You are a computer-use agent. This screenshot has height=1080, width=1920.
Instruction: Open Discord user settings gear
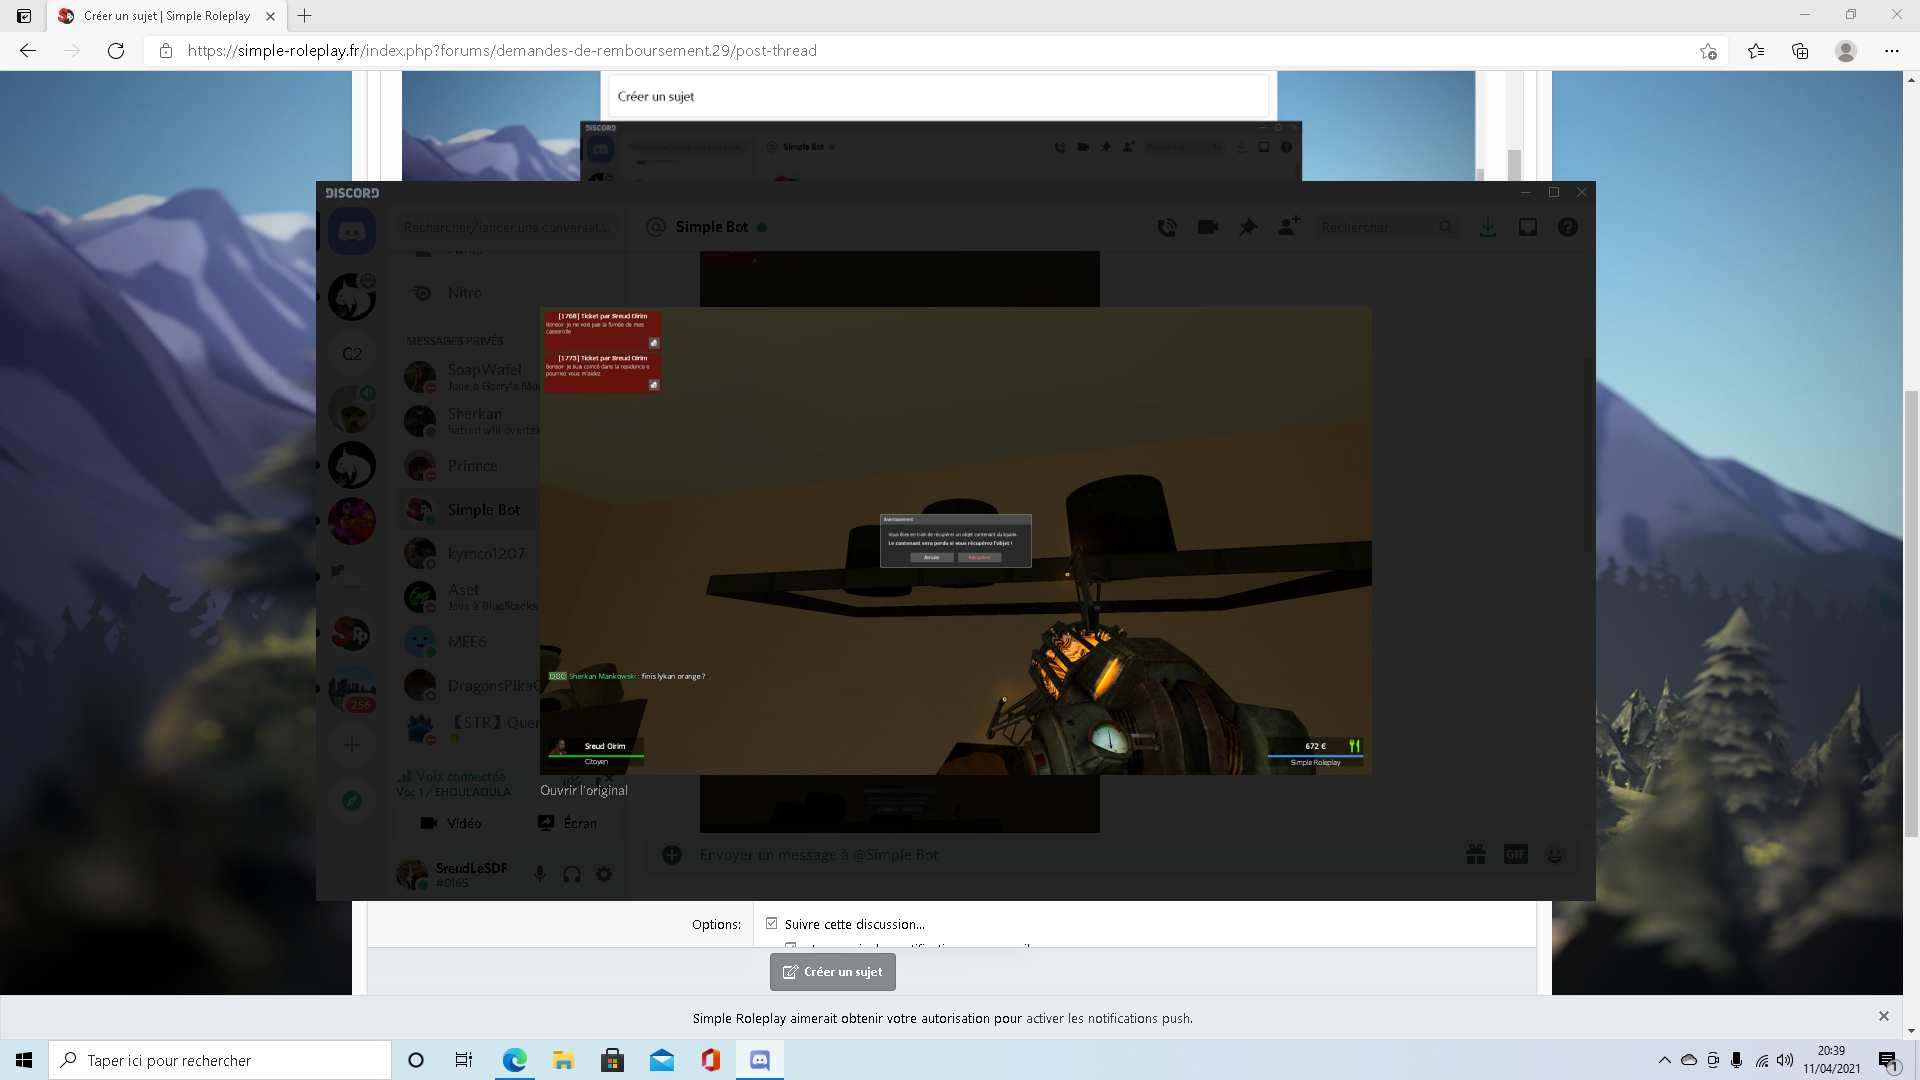[x=604, y=874]
